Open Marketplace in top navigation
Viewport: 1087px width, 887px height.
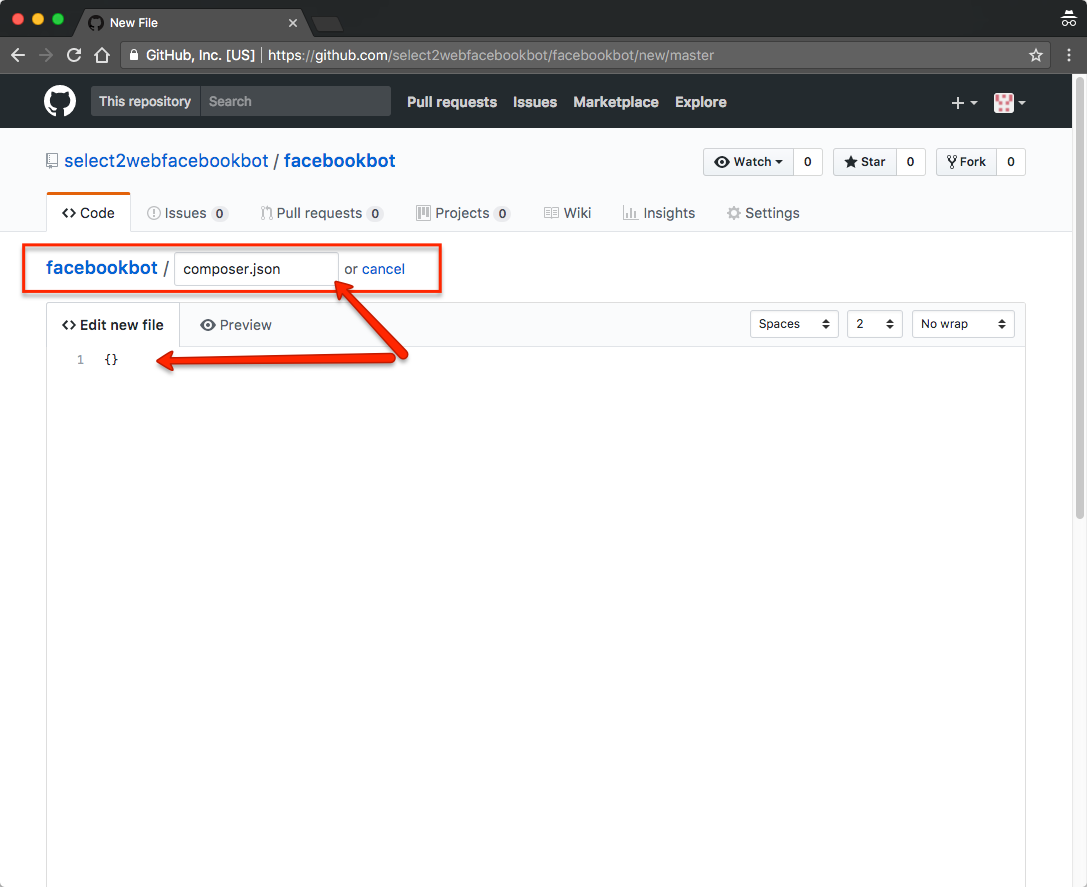[x=616, y=102]
